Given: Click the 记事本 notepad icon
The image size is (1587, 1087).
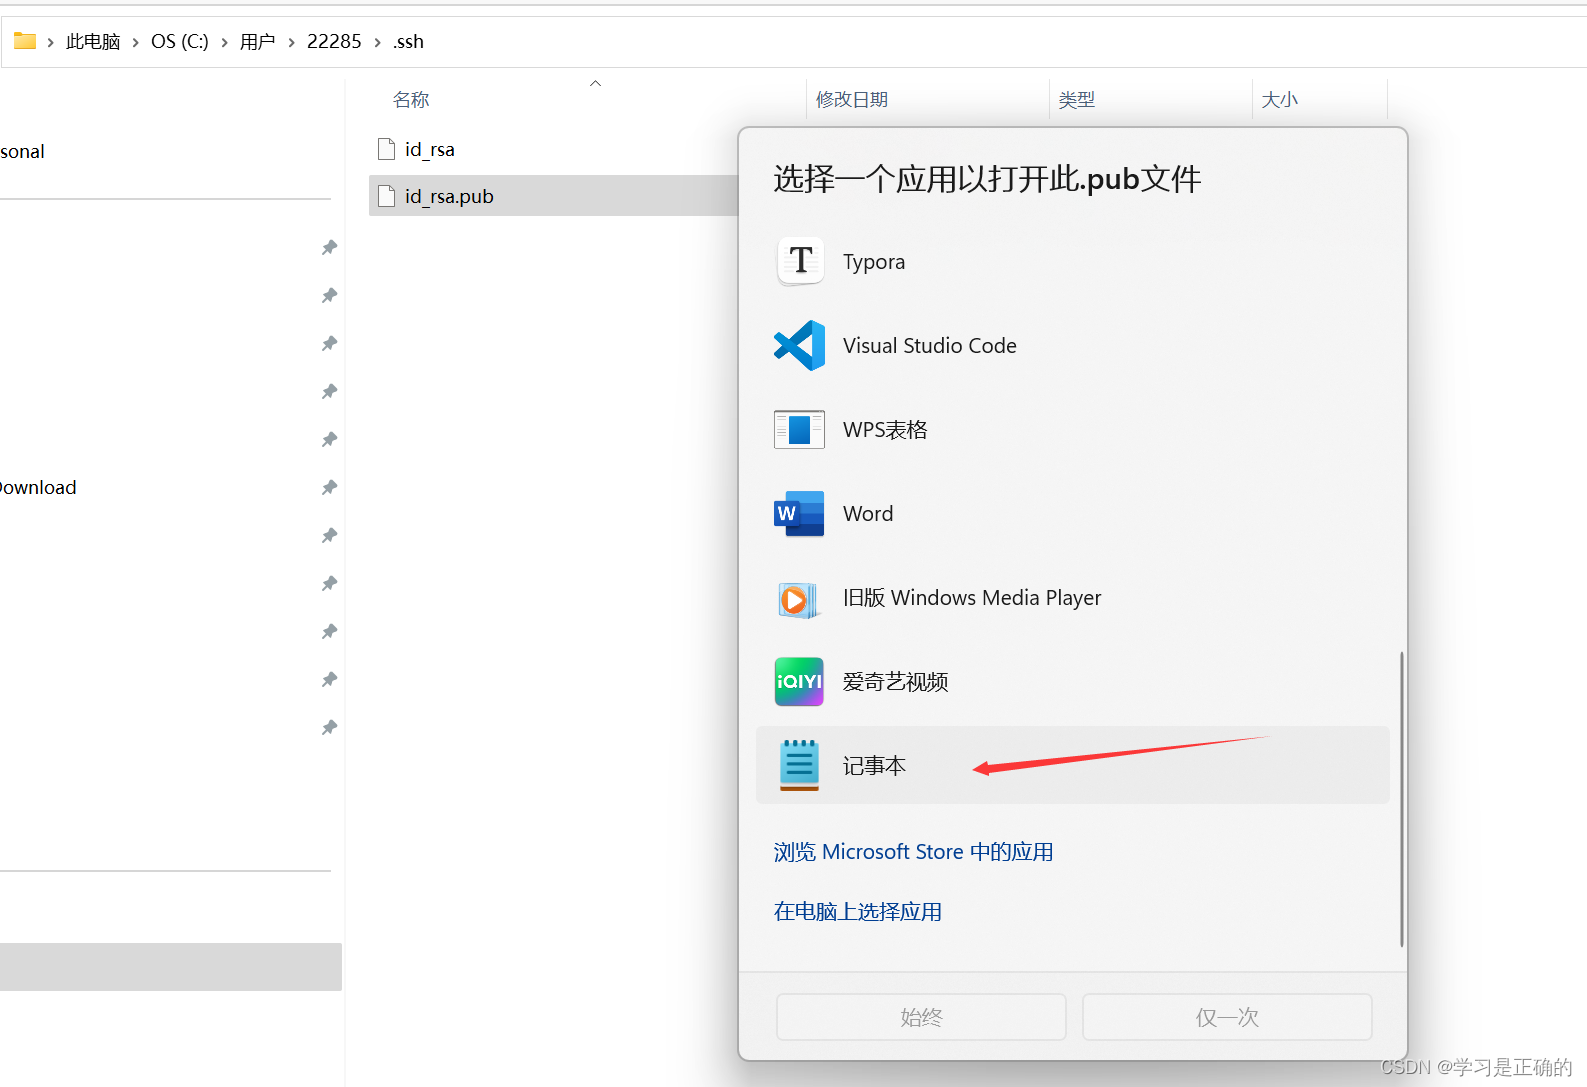Looking at the screenshot, I should tap(799, 765).
